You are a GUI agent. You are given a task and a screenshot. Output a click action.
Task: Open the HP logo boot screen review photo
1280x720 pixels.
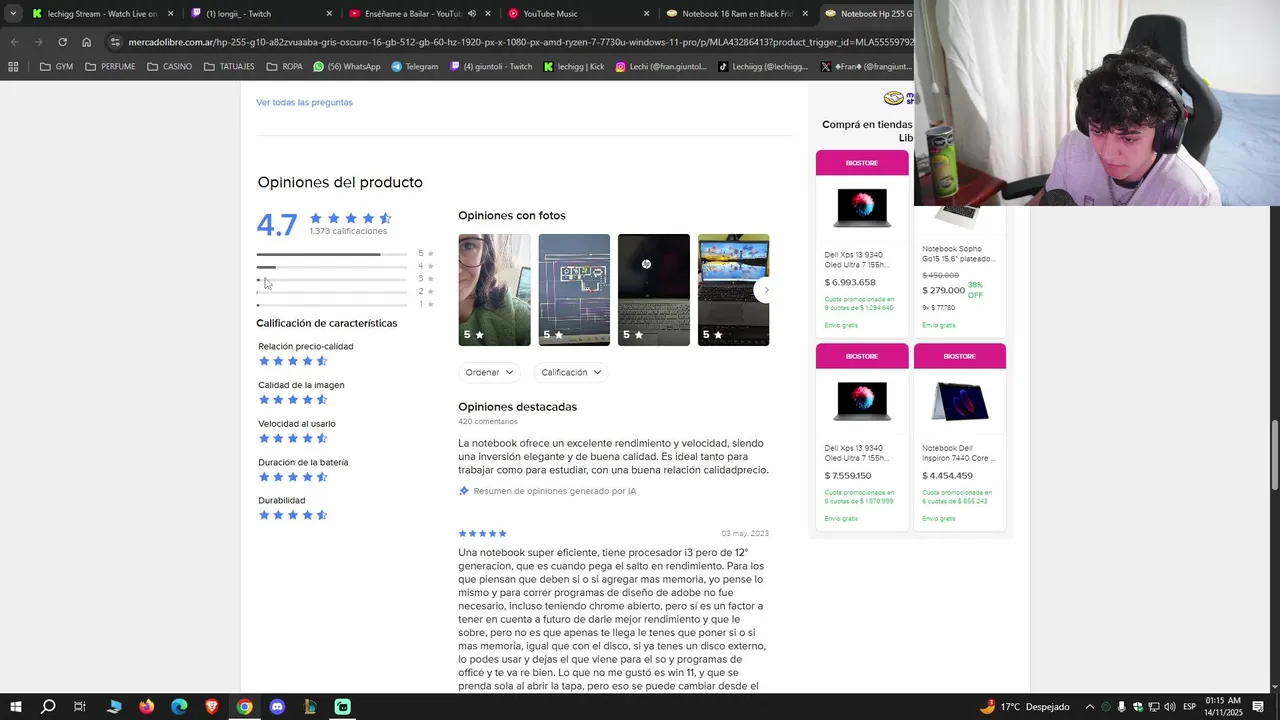653,290
